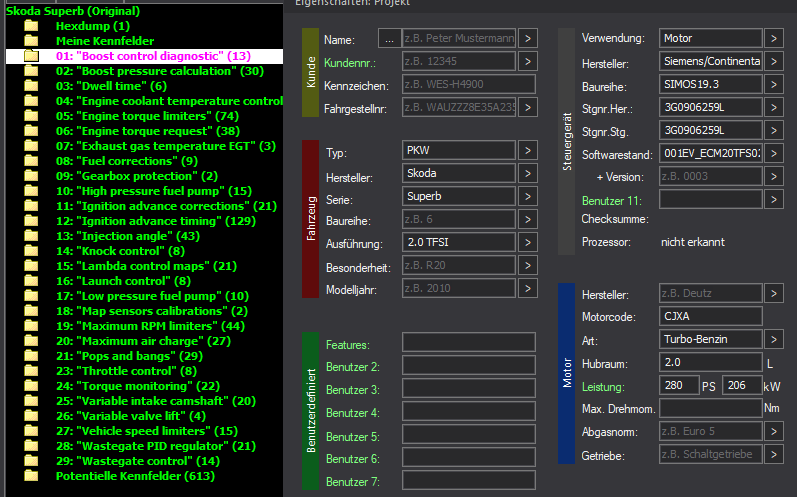Open the arrow list for Hersteller Skoda

pos(528,173)
